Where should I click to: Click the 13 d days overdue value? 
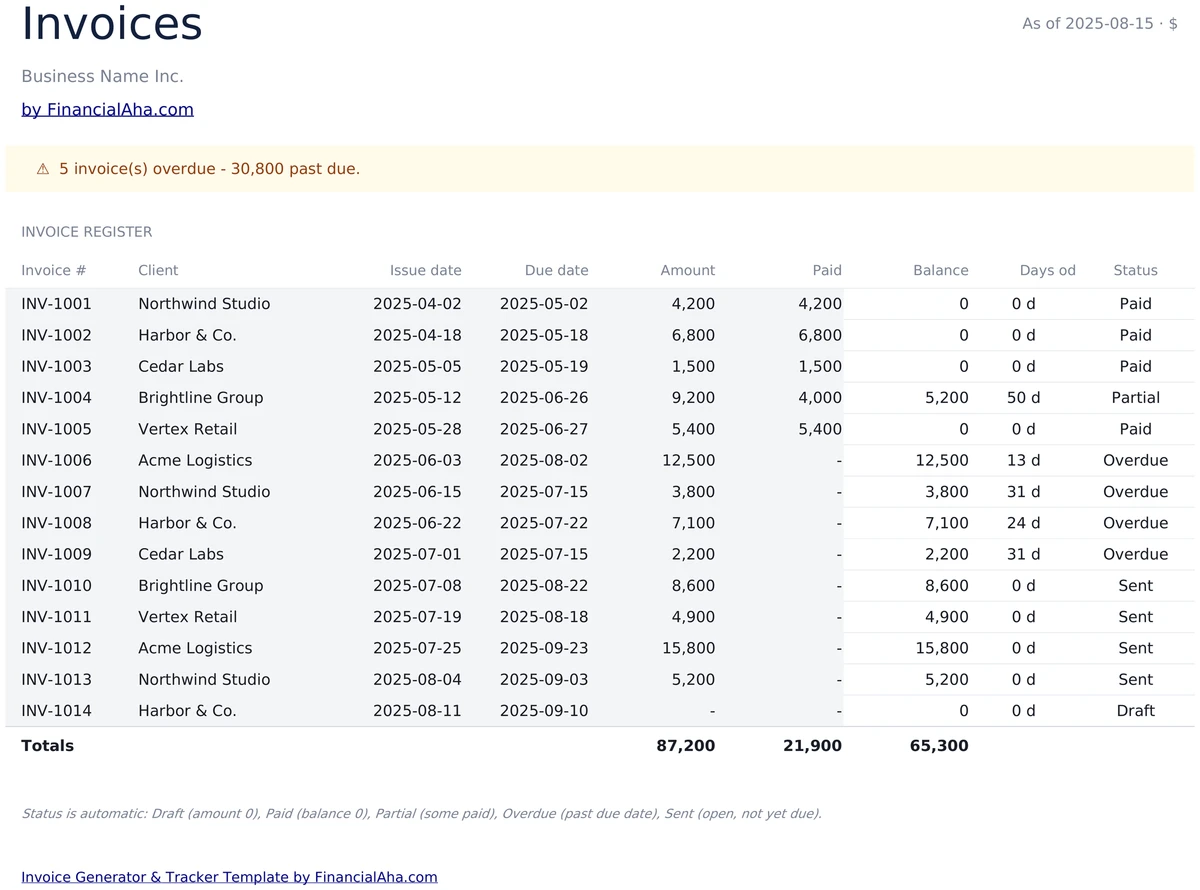(1024, 460)
